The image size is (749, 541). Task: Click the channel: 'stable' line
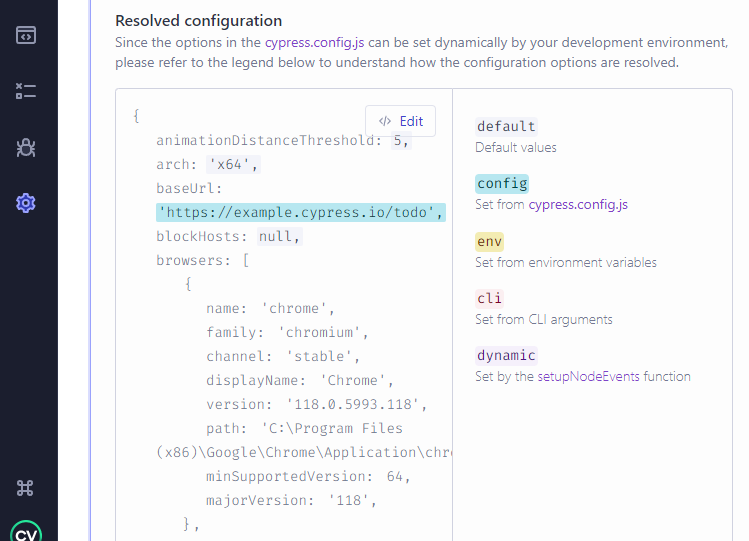tap(283, 356)
